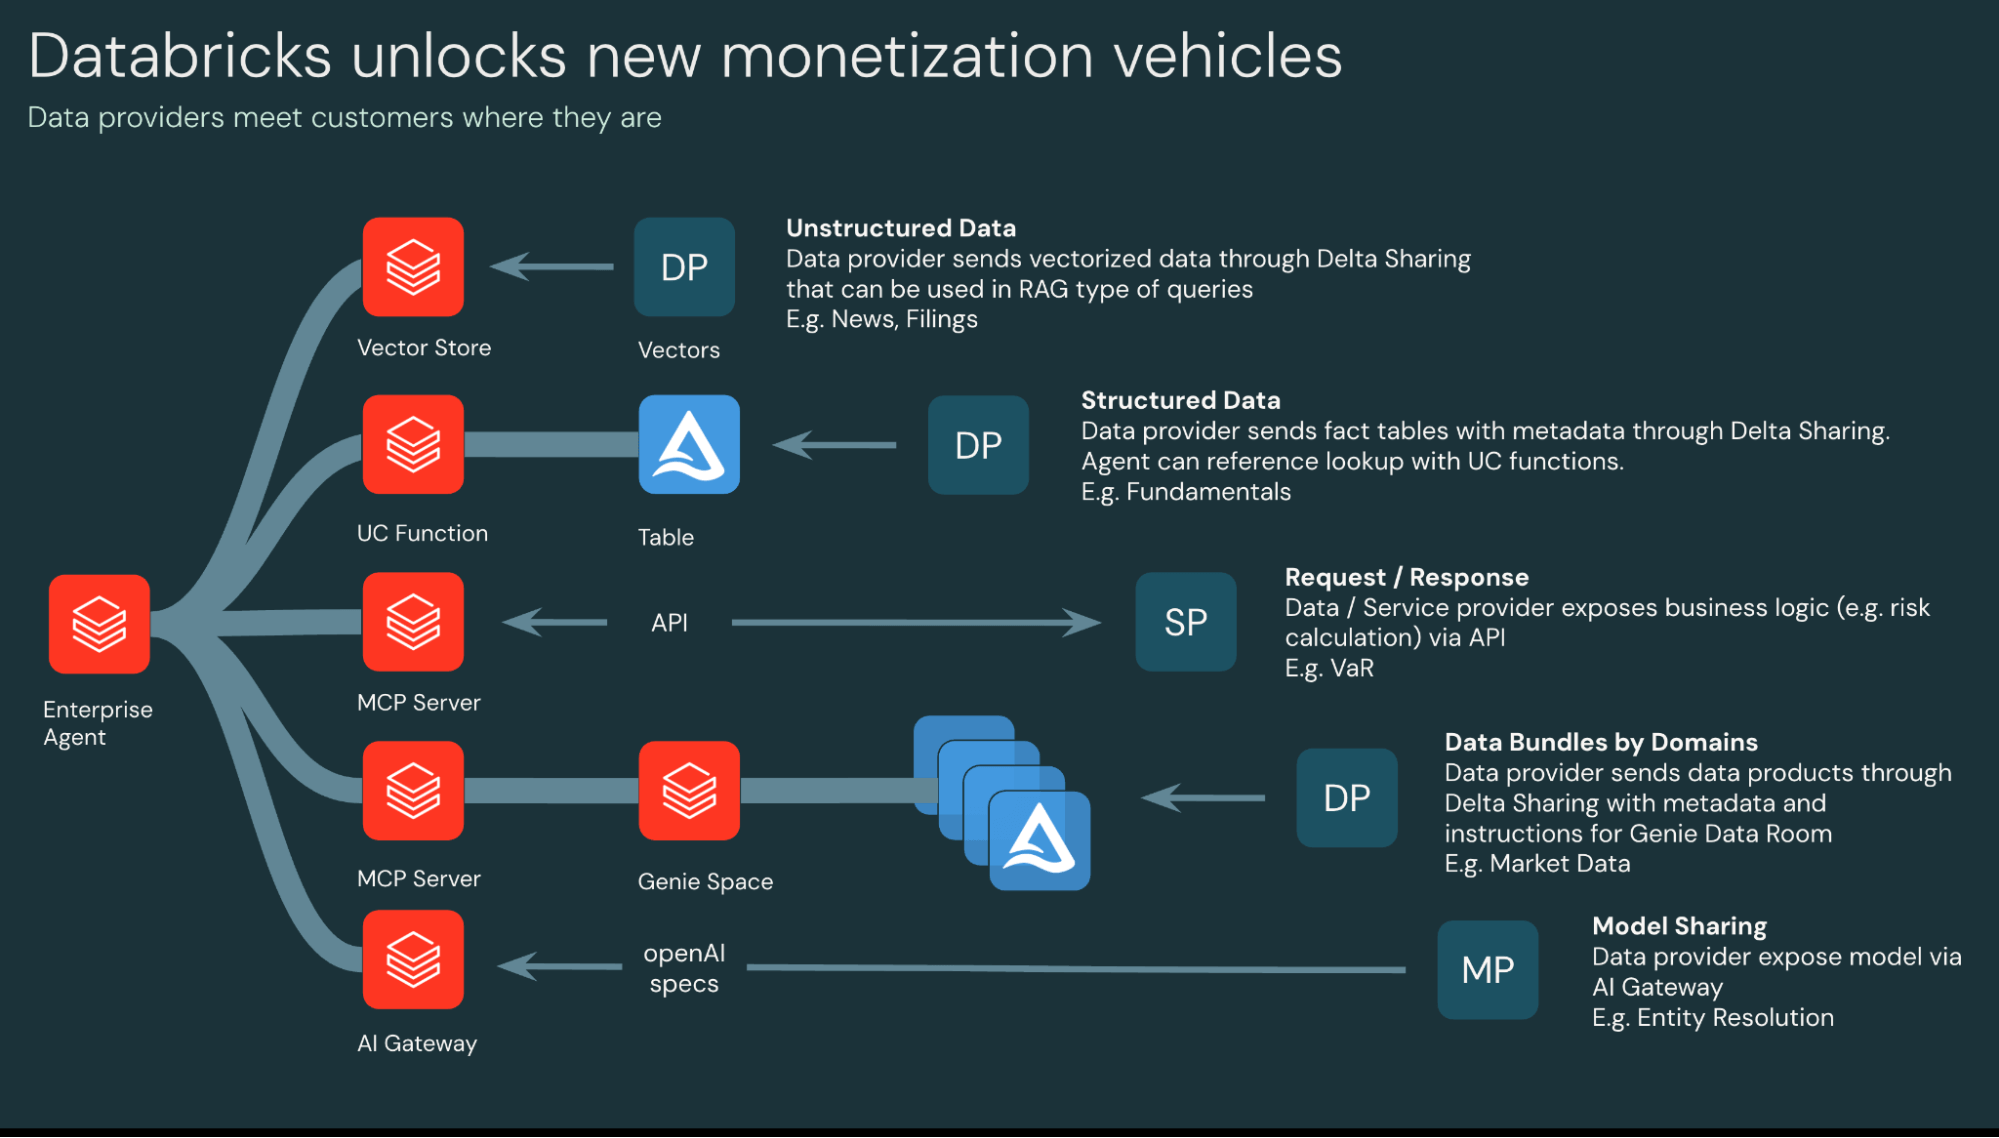Select the upper MCP Server icon

(x=412, y=622)
